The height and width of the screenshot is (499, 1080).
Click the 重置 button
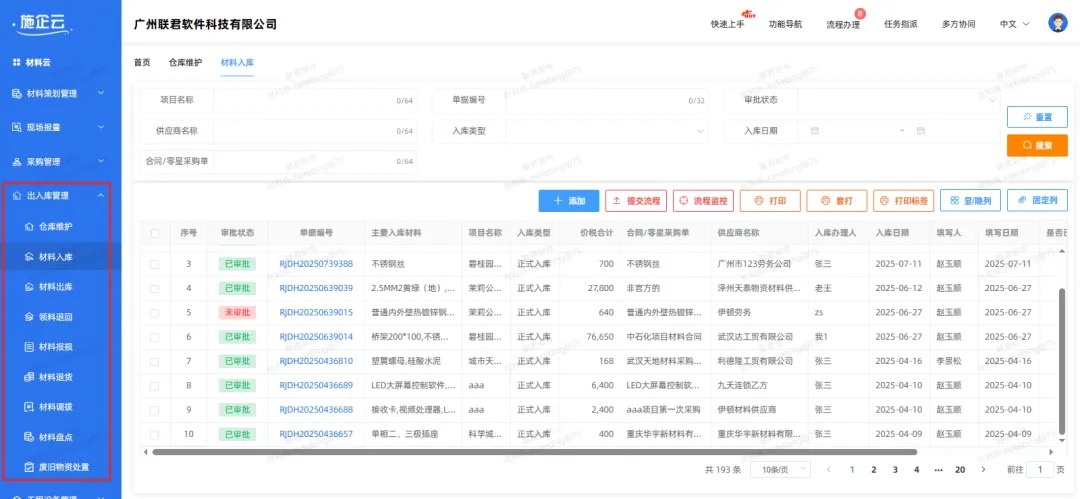tap(1037, 117)
